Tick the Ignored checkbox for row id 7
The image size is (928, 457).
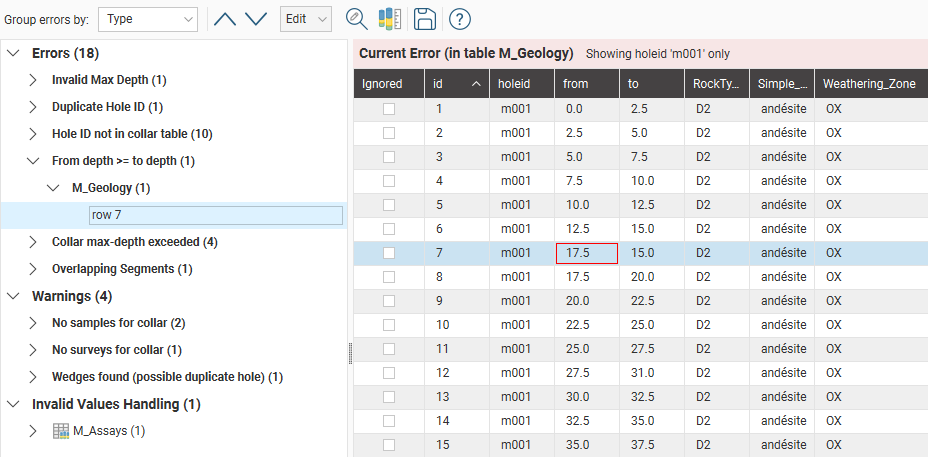point(389,253)
